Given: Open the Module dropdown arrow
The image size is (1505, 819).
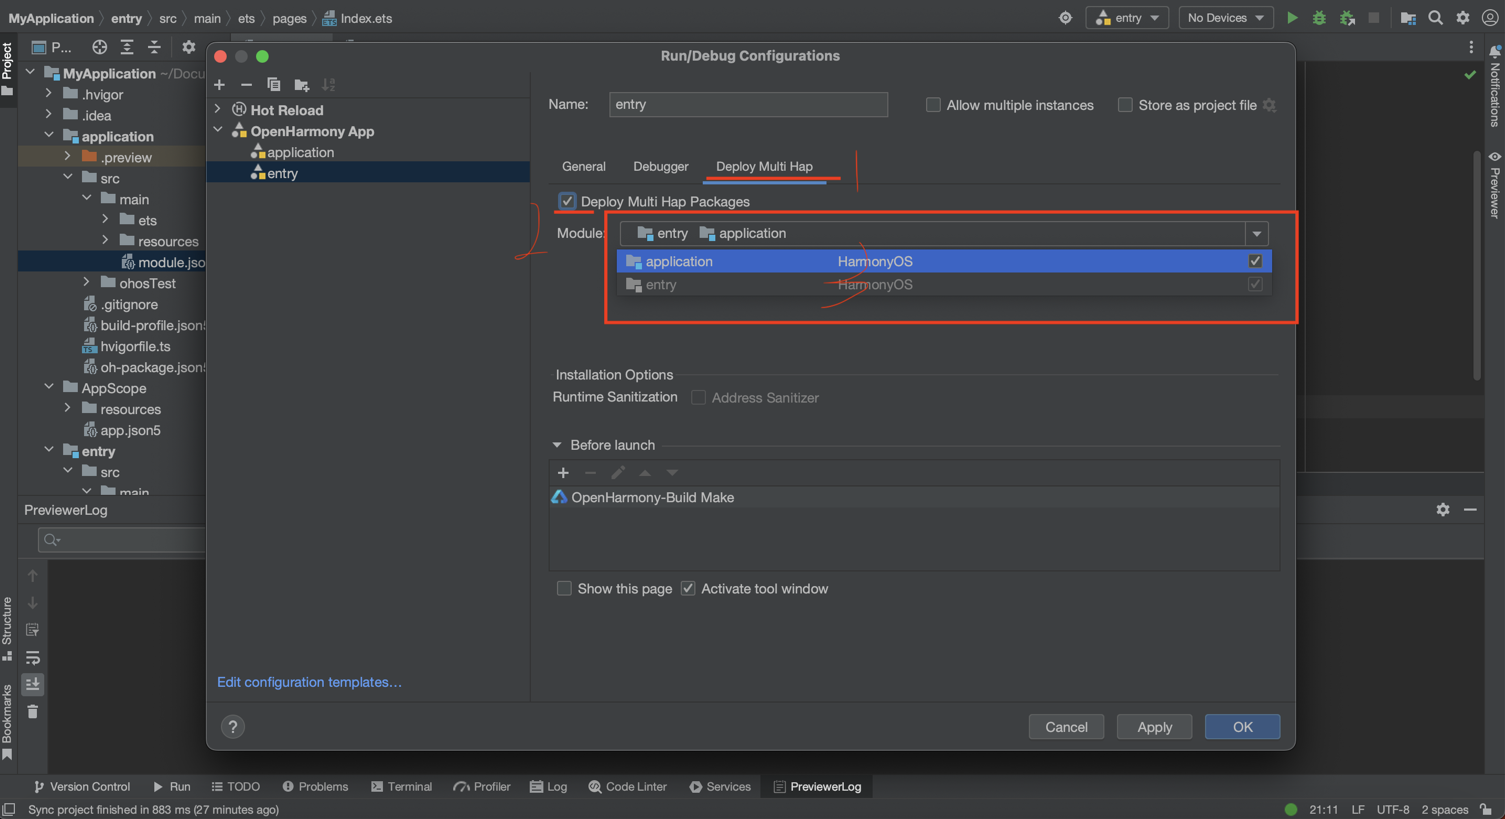Looking at the screenshot, I should click(1257, 233).
